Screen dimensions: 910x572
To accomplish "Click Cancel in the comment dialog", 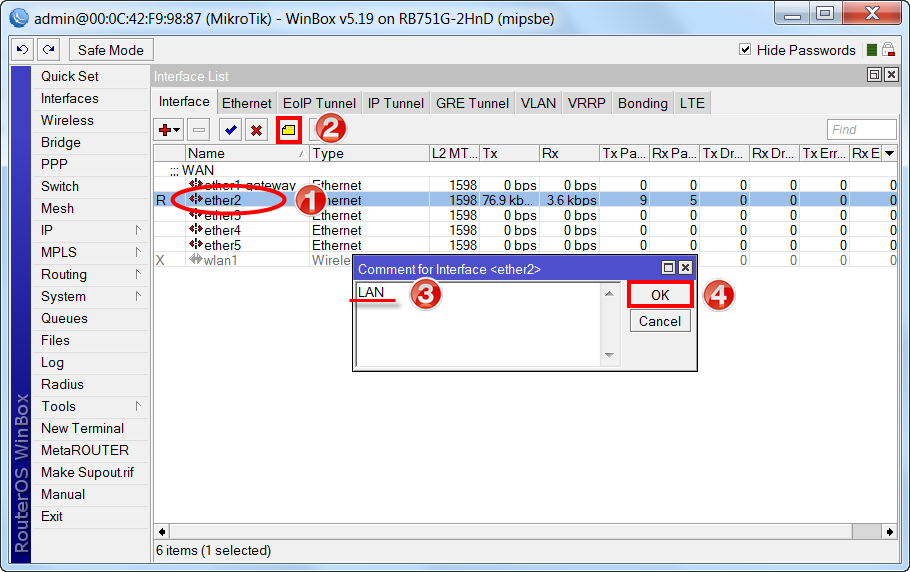I will point(660,321).
